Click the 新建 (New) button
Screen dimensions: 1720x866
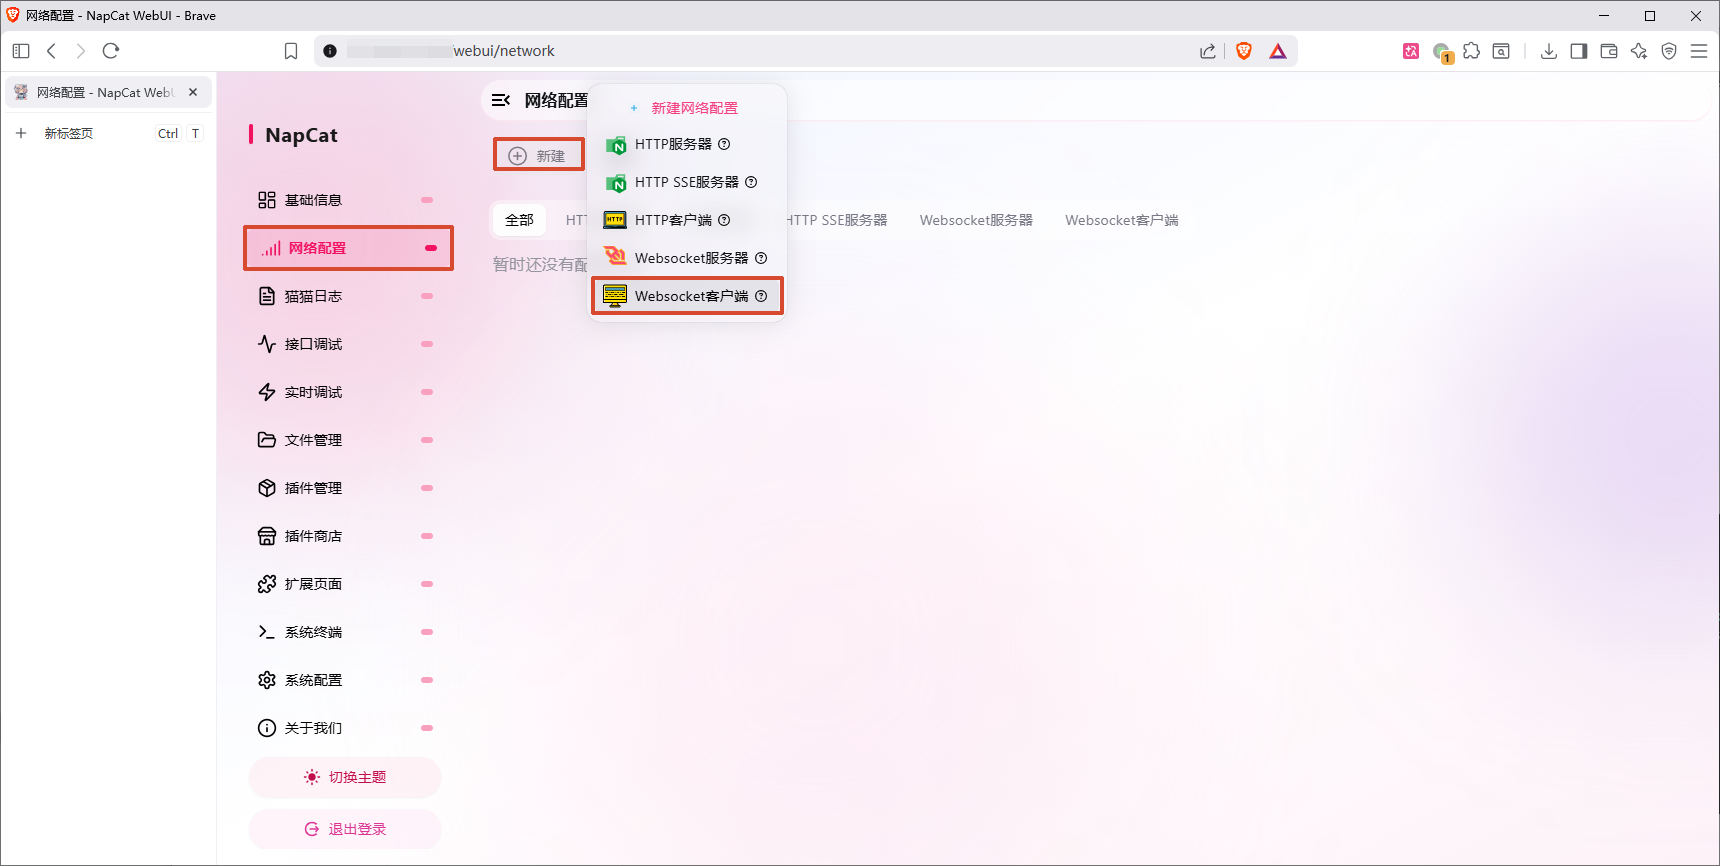tap(538, 155)
